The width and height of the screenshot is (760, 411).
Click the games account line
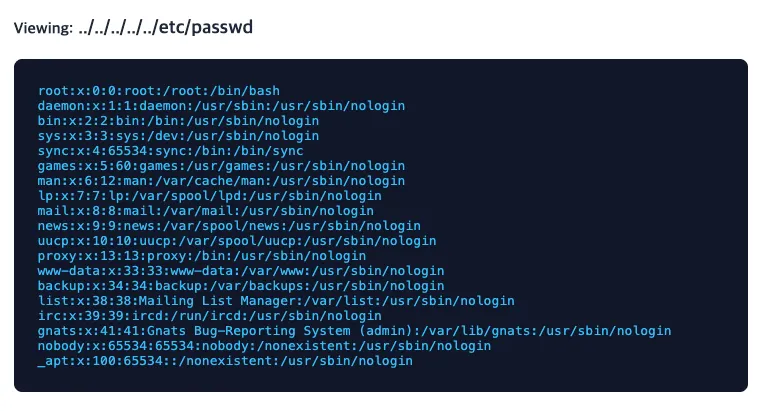click(x=222, y=165)
